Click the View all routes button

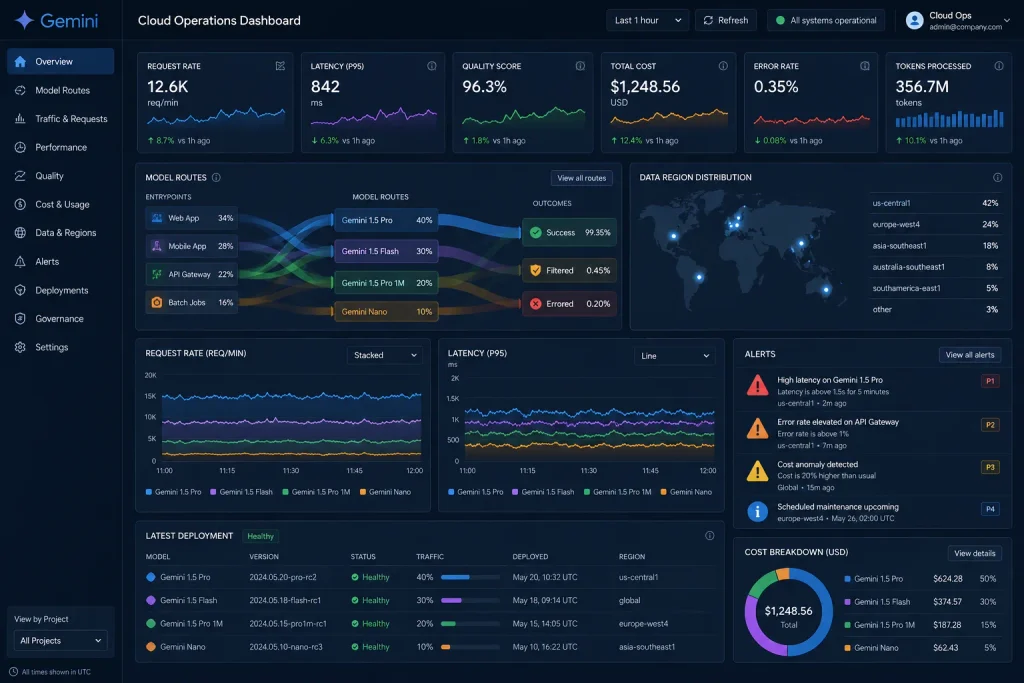(581, 178)
